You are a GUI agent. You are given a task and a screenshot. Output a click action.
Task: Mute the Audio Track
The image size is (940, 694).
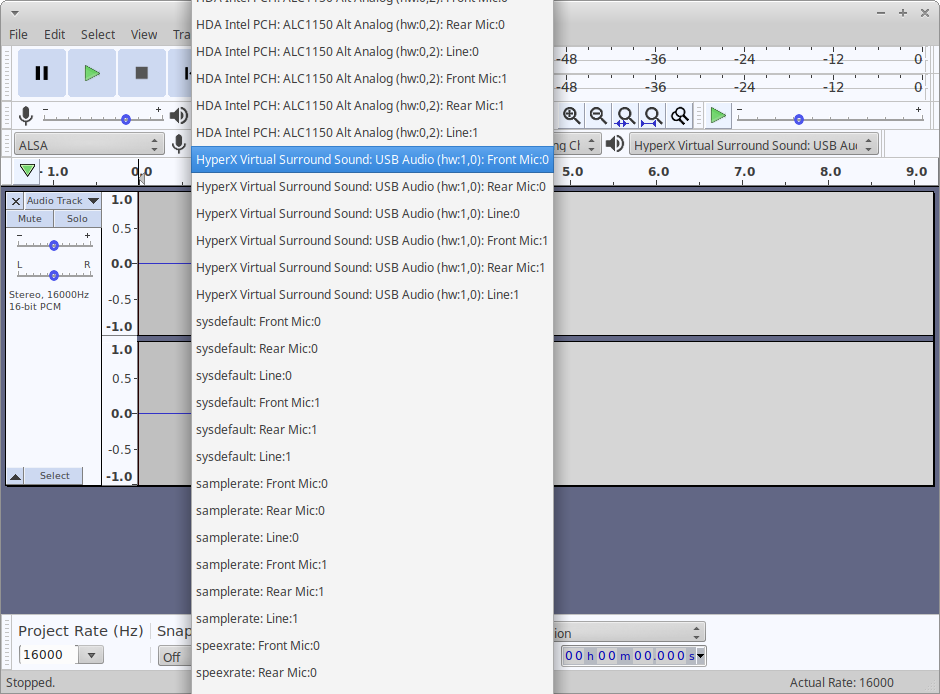pyautogui.click(x=29, y=218)
